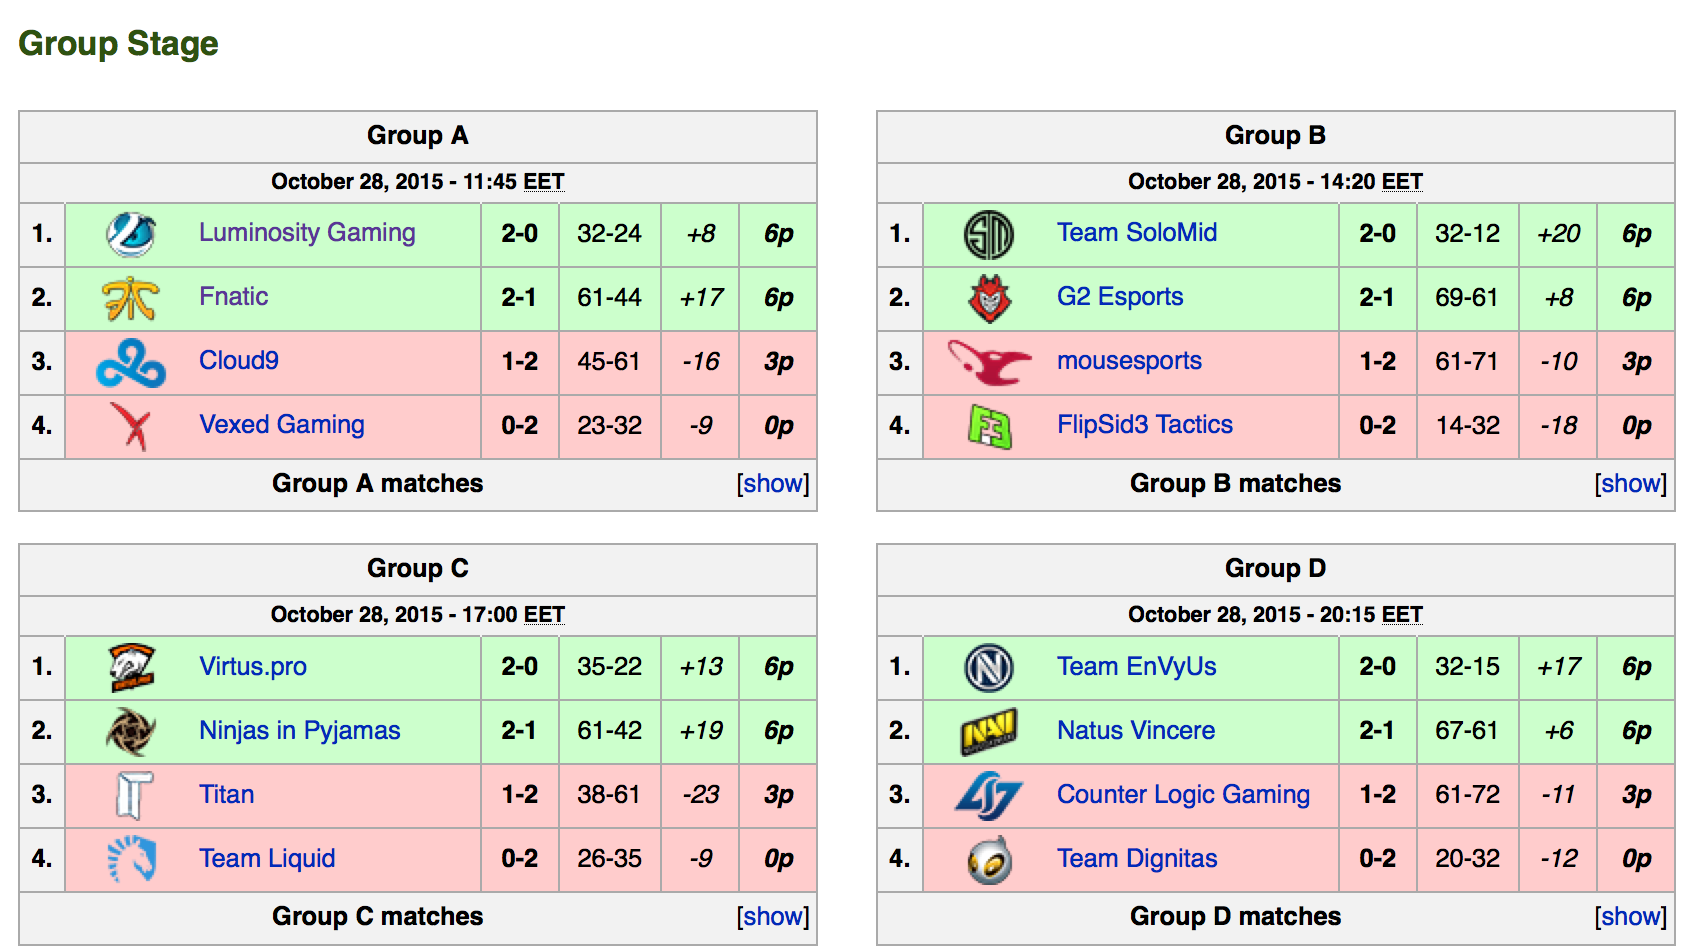The height and width of the screenshot is (946, 1694).
Task: Open the Vexed Gaming team link
Action: pos(282,425)
